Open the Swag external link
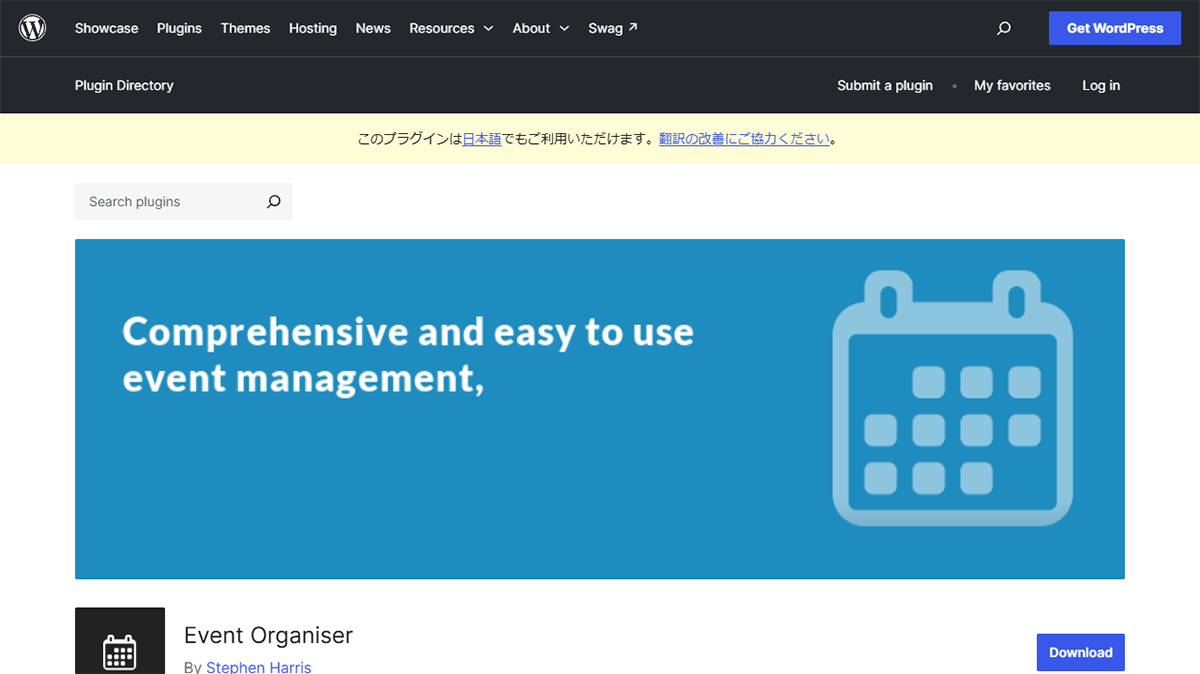 (613, 28)
